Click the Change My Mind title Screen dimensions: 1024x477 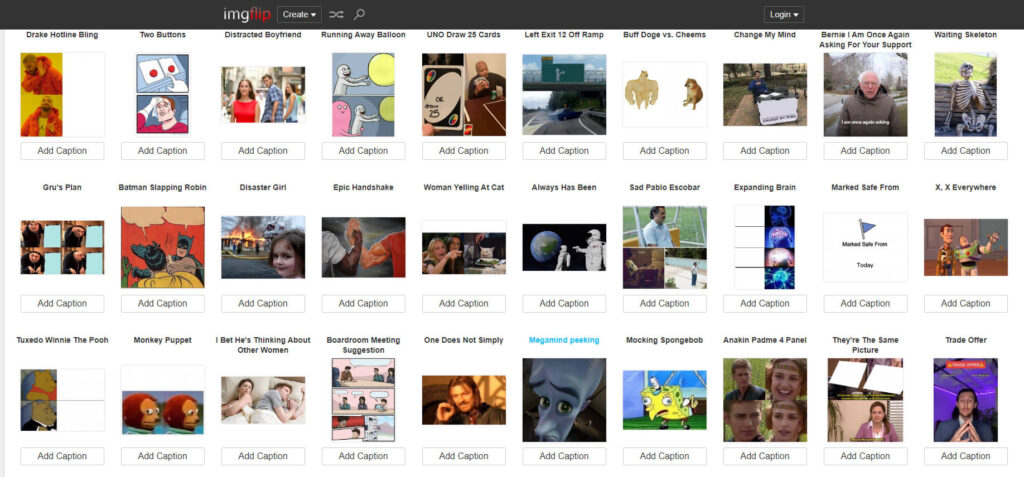tap(765, 35)
